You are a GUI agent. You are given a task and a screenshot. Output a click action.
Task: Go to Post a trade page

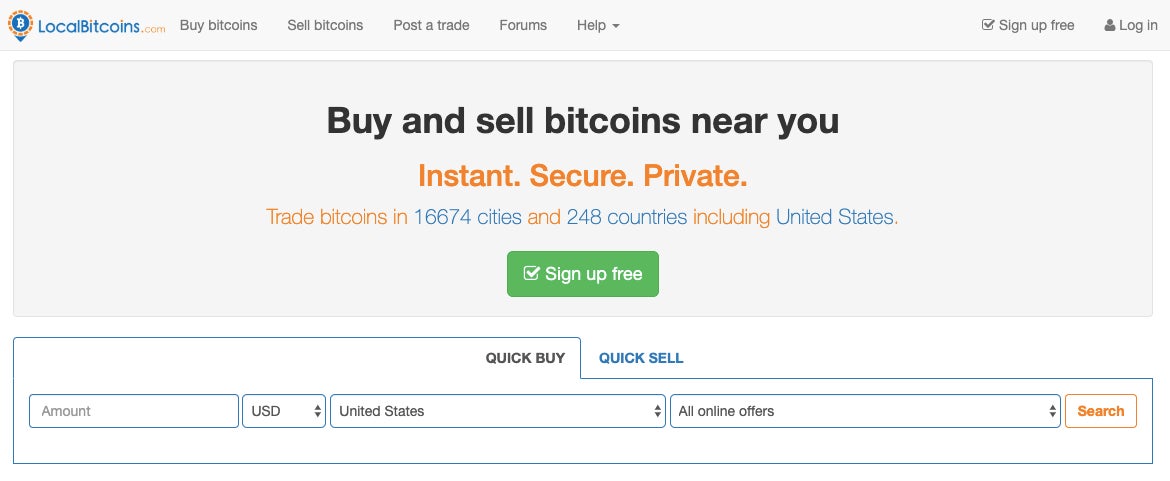pos(431,25)
